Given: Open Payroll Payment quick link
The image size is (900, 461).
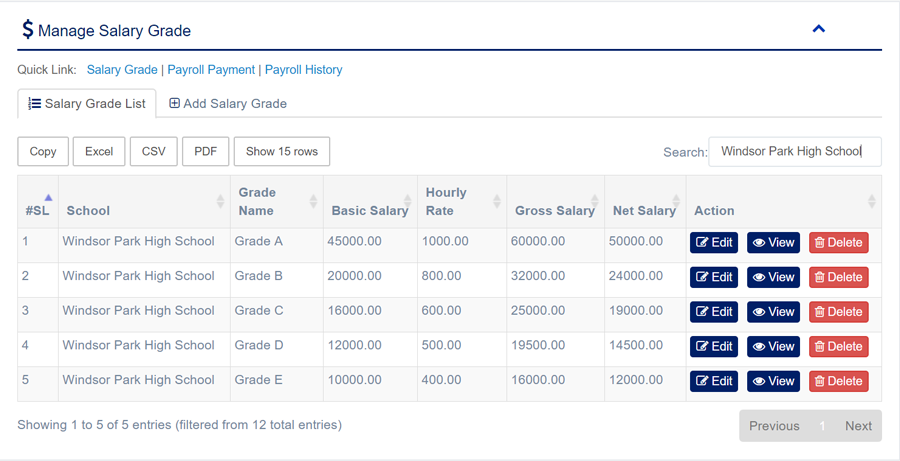Looking at the screenshot, I should (x=211, y=70).
